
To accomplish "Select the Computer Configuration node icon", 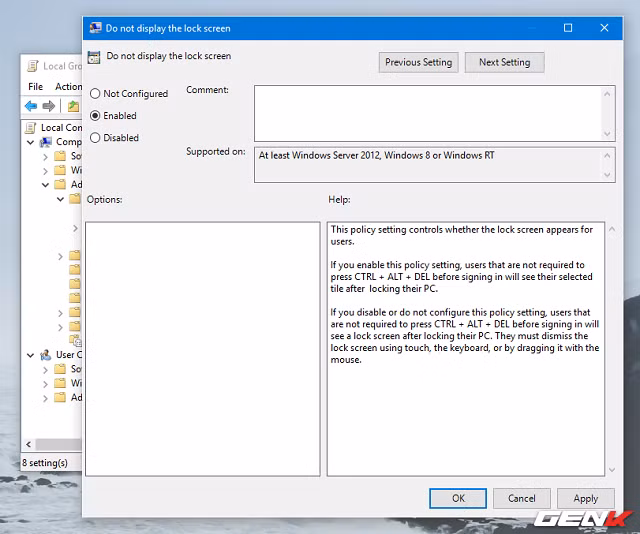I will click(46, 142).
